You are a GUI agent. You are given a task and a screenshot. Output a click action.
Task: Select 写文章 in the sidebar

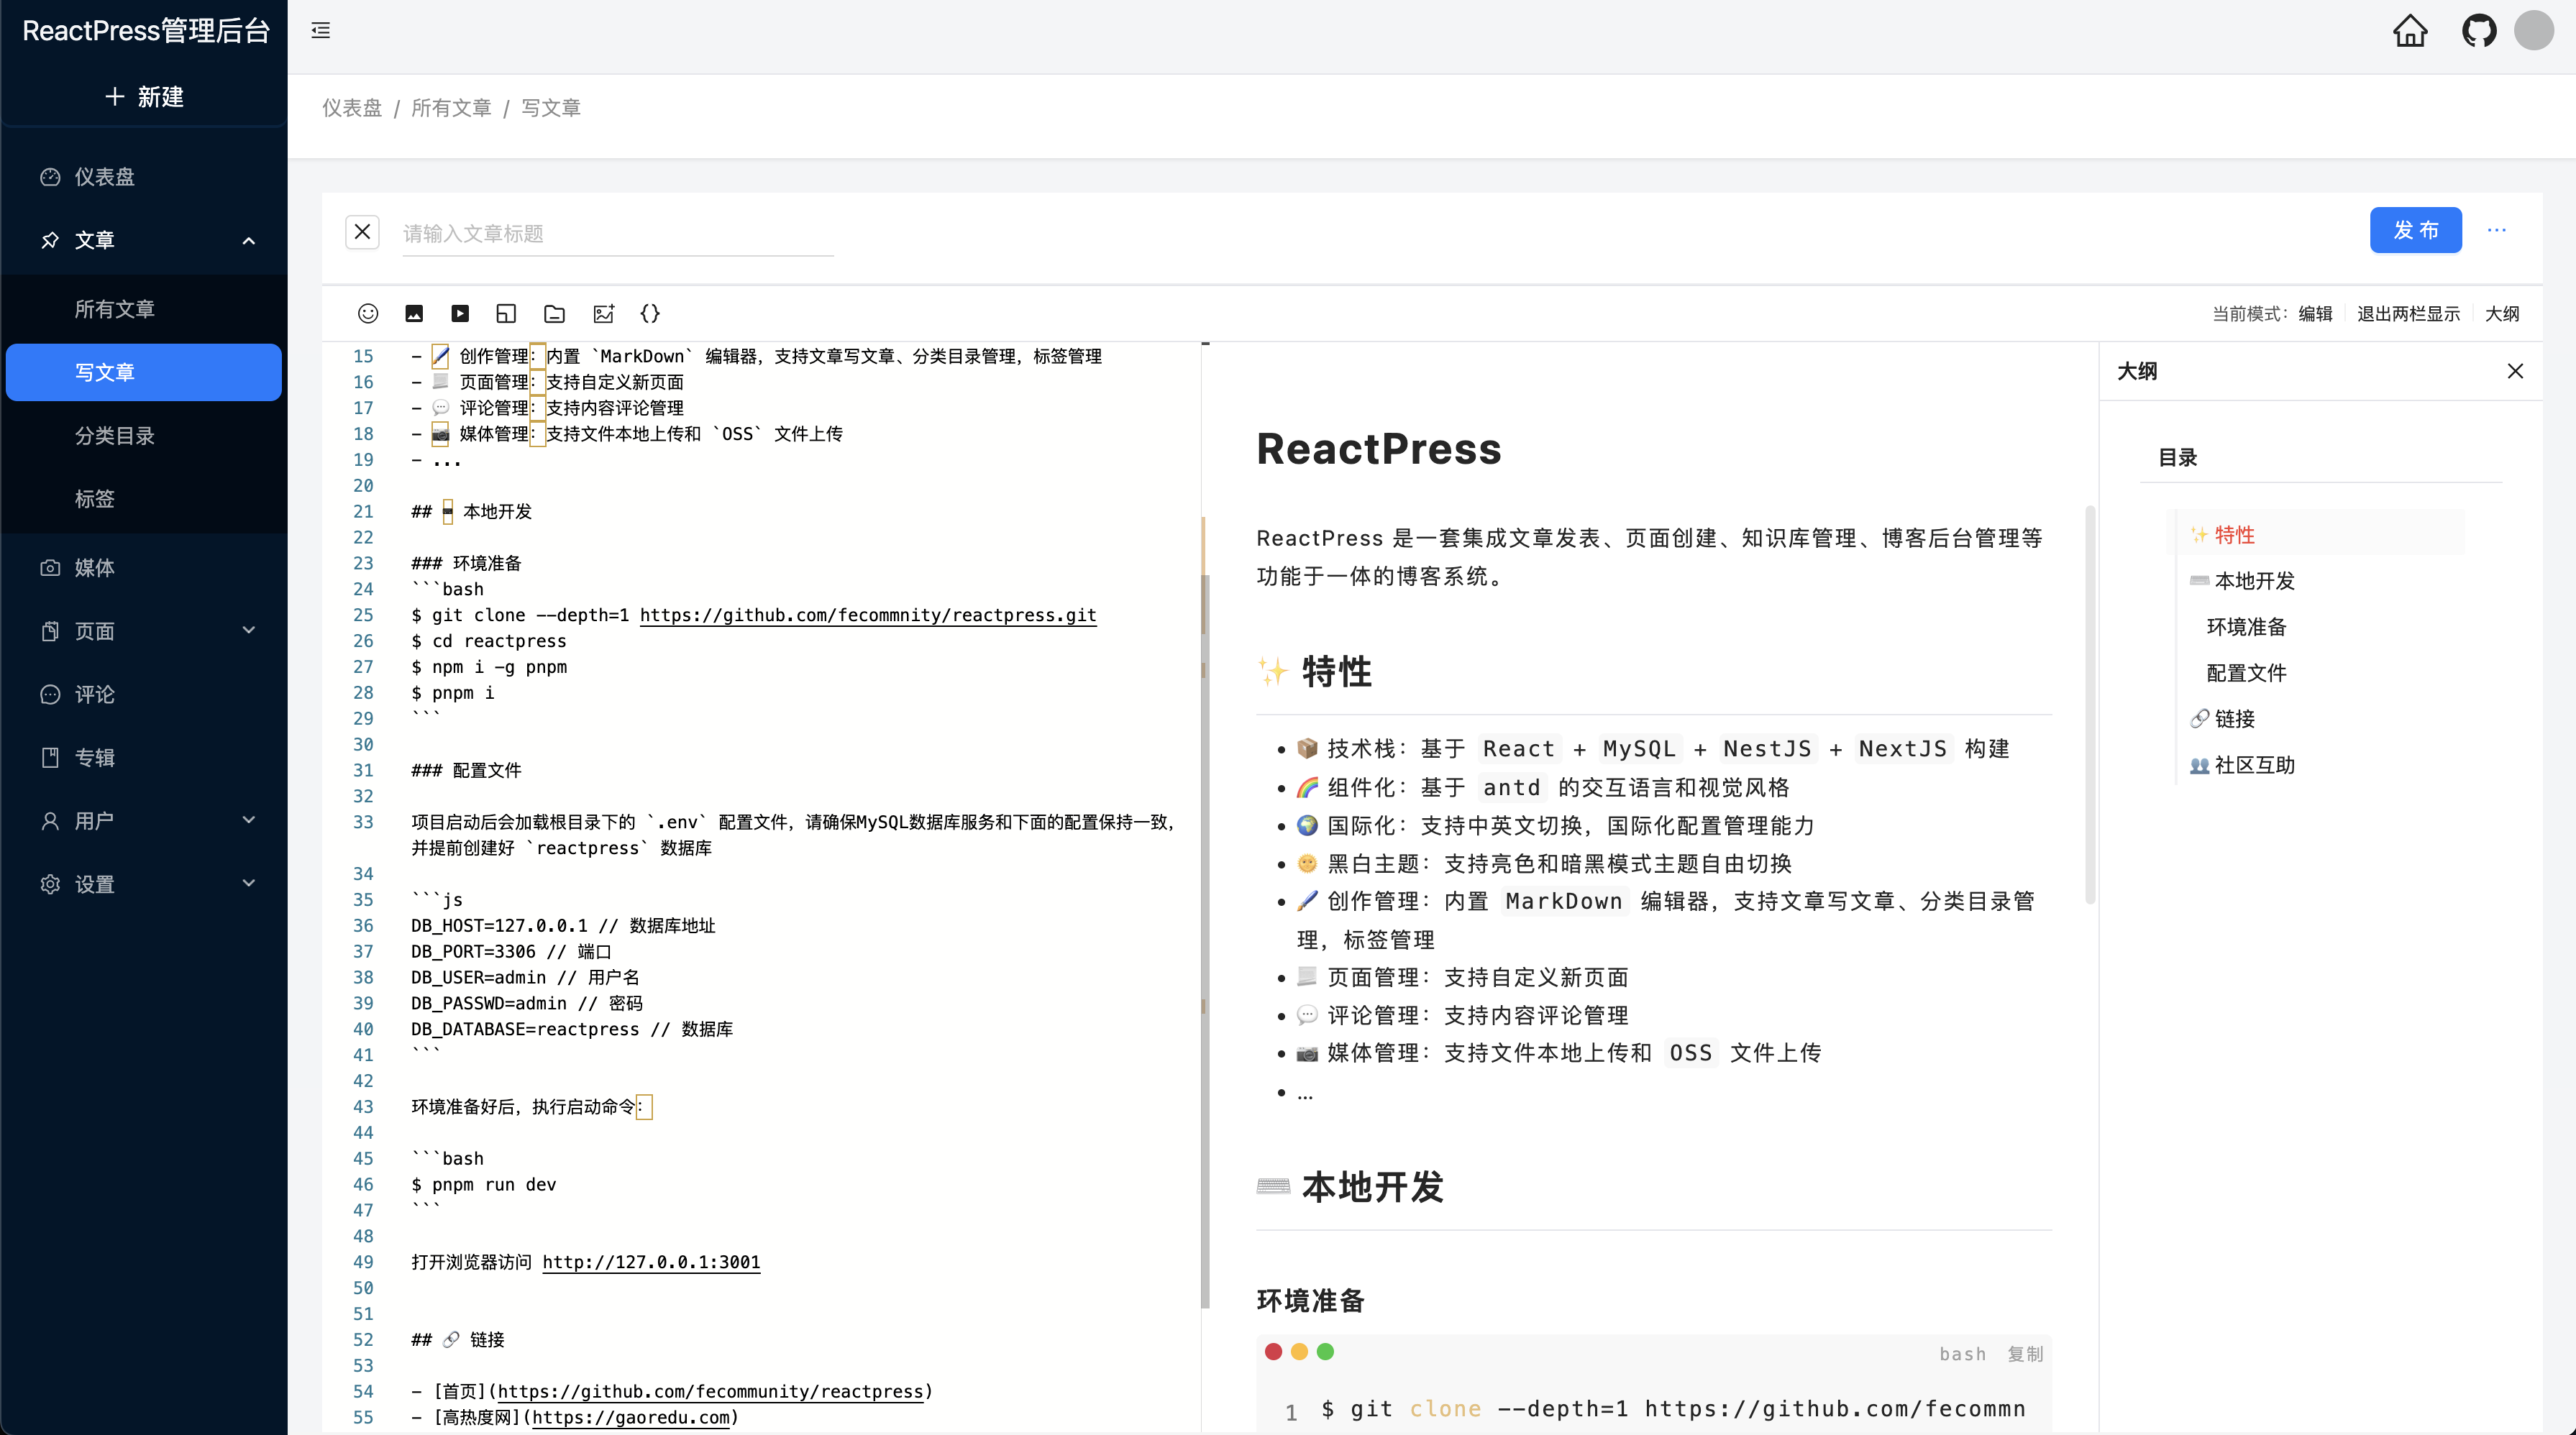coord(143,372)
